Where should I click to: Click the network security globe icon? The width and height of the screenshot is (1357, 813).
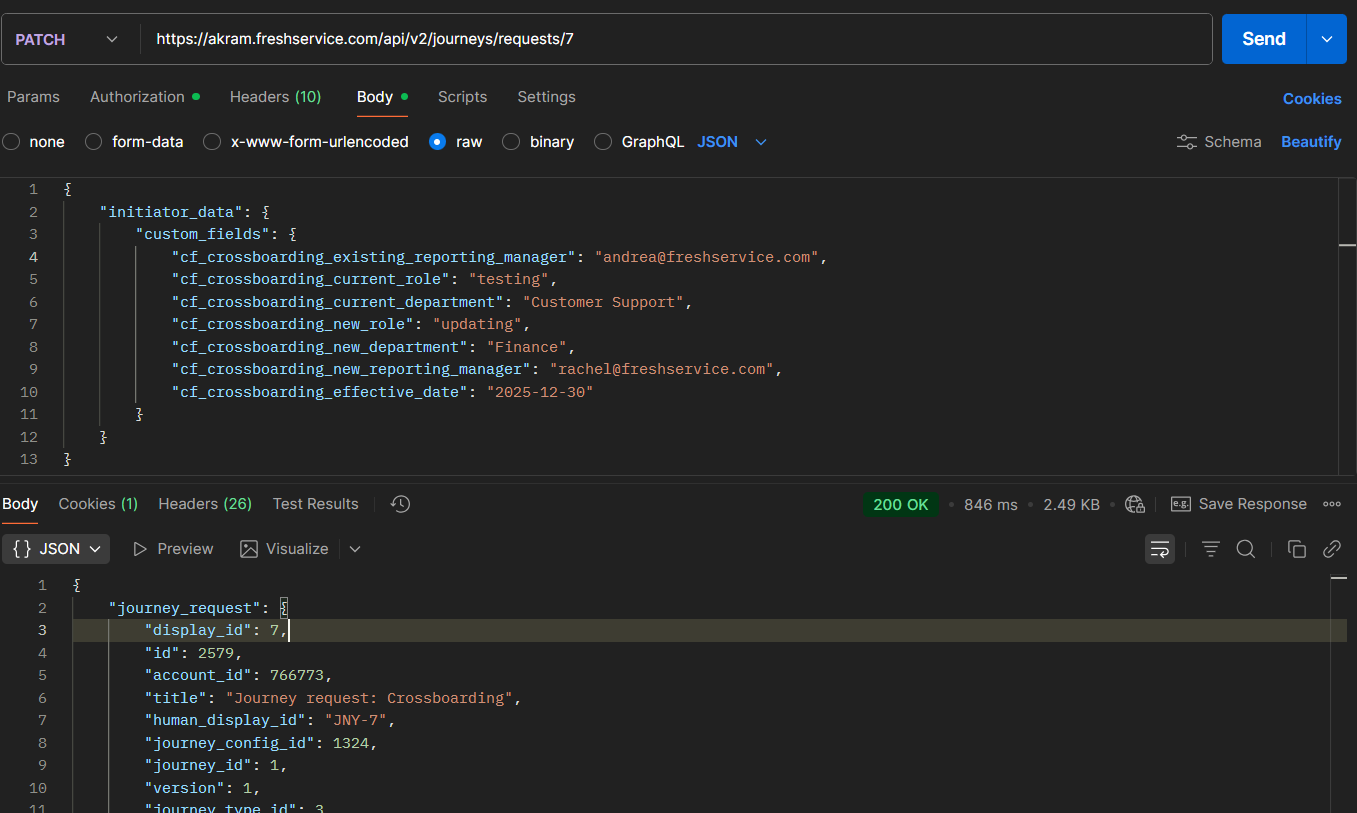[1134, 504]
